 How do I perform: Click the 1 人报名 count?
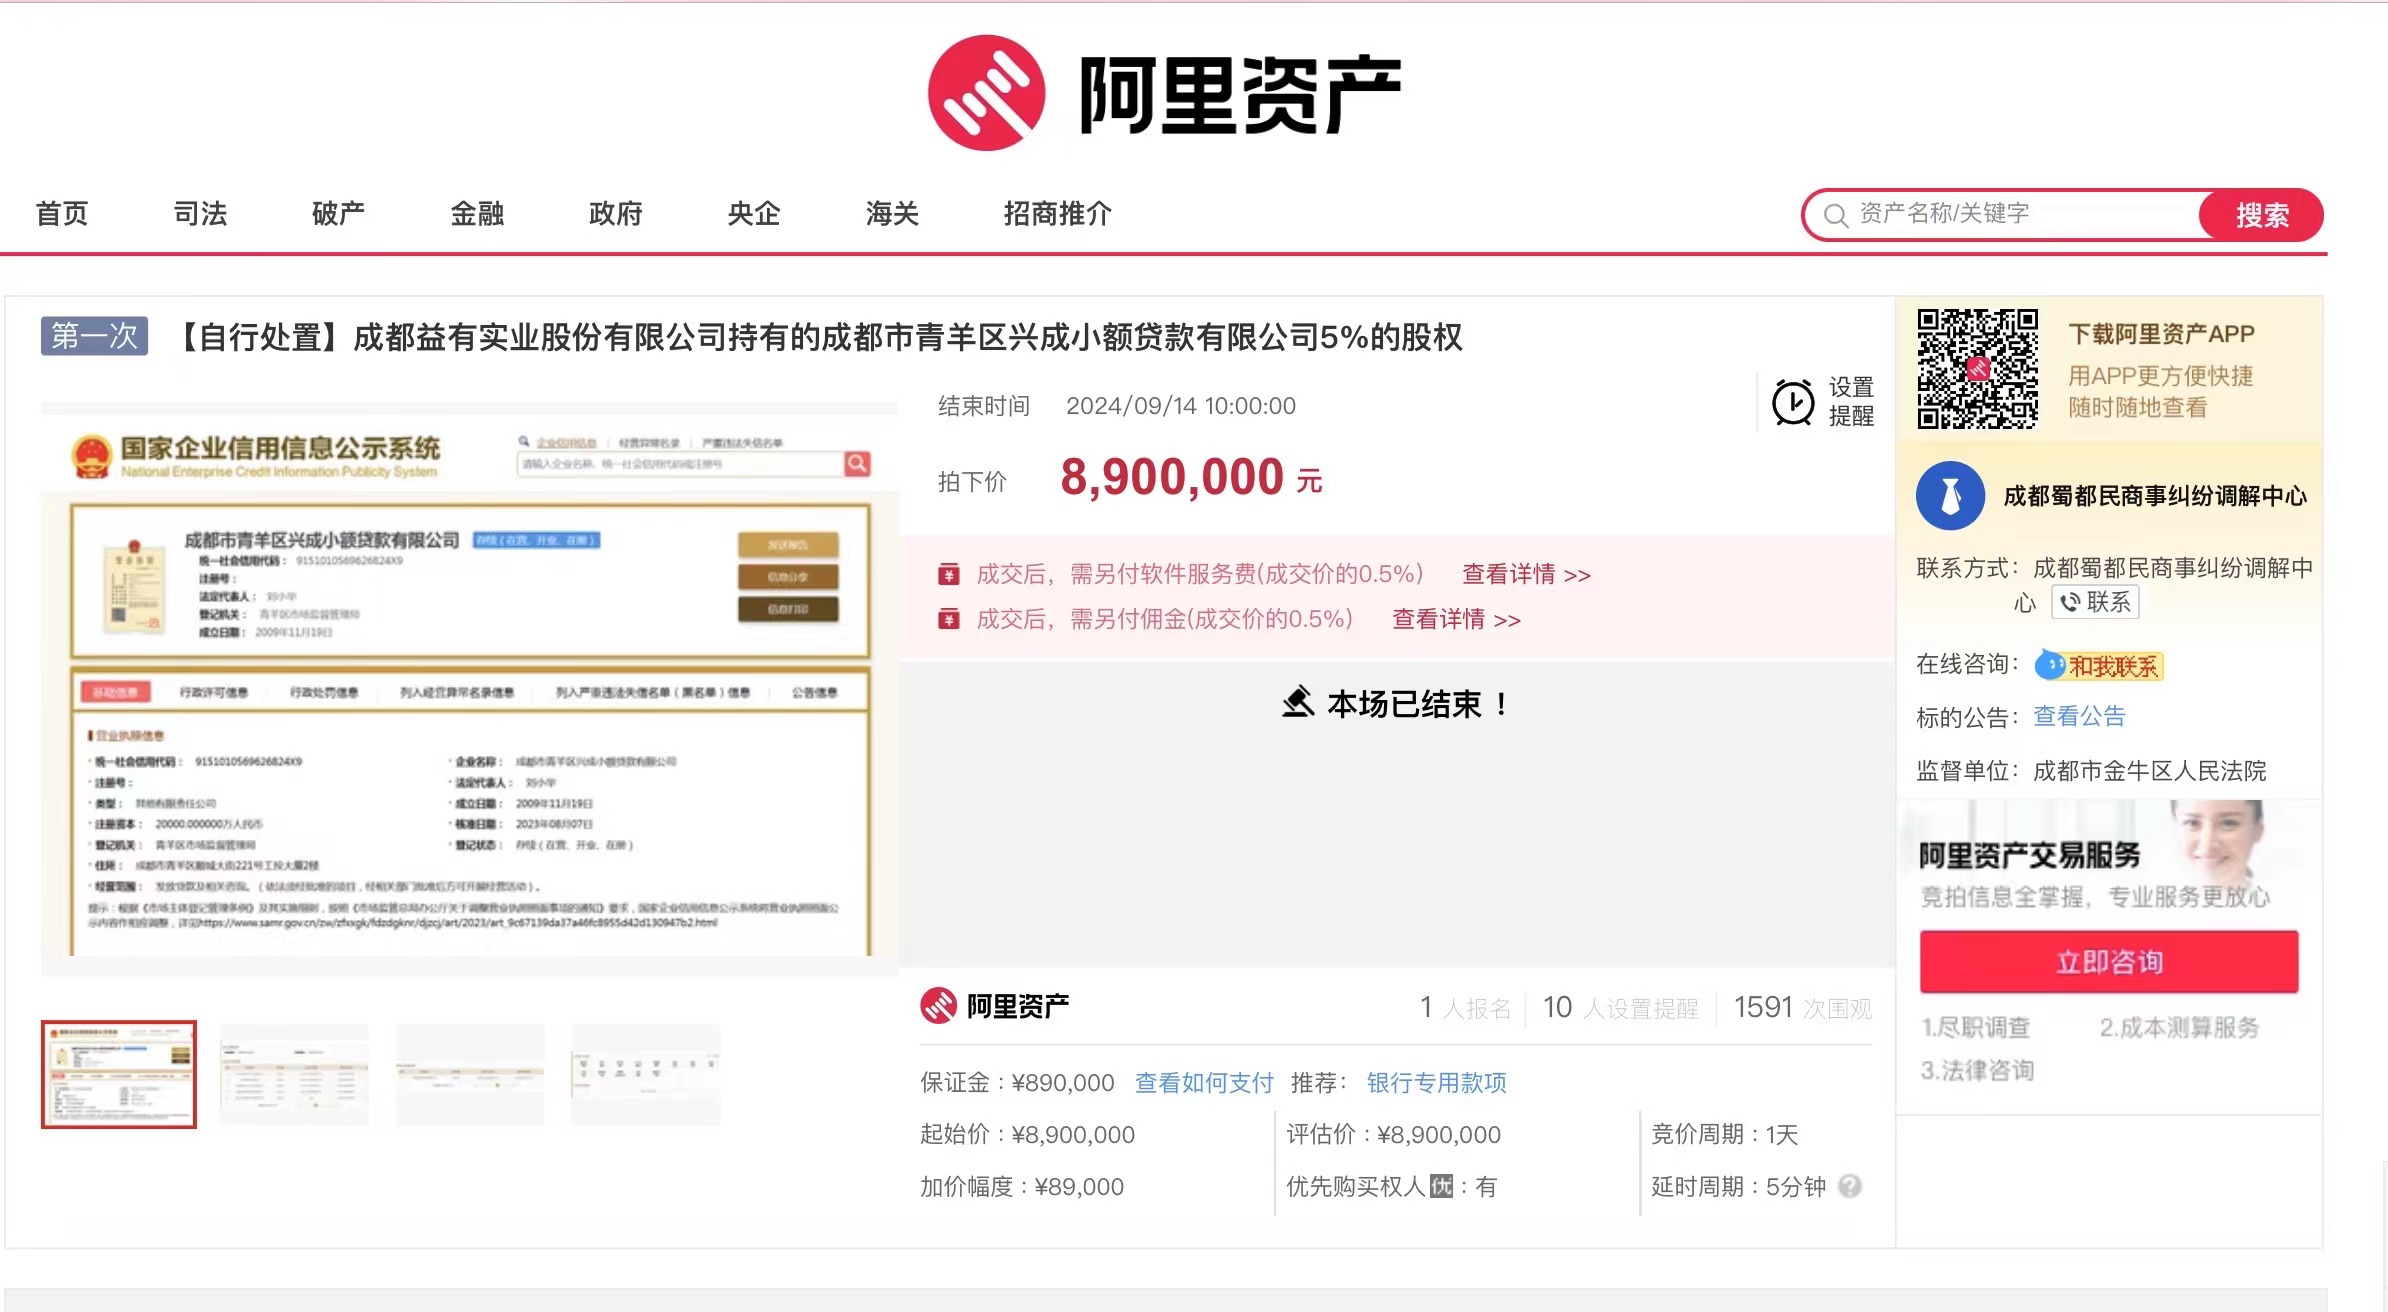(x=1465, y=1007)
